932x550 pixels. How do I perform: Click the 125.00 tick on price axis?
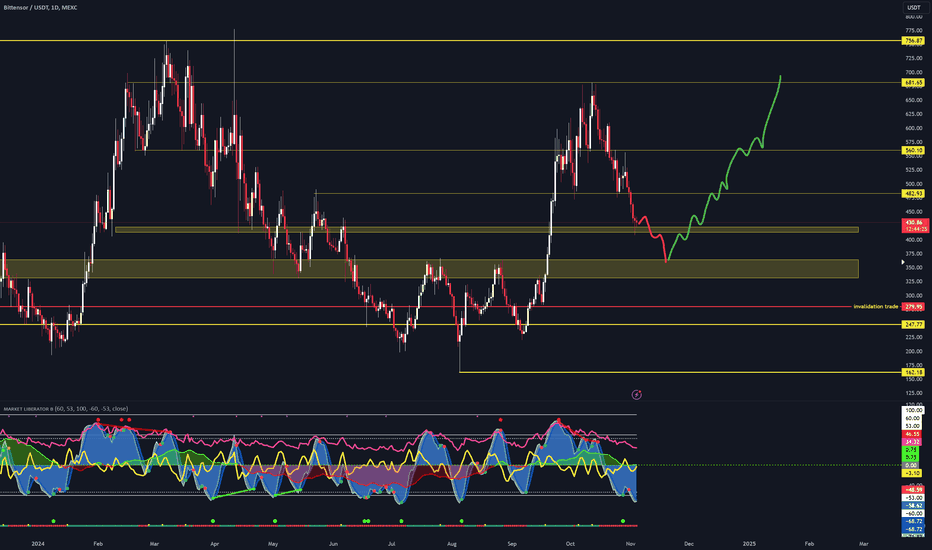pos(914,393)
